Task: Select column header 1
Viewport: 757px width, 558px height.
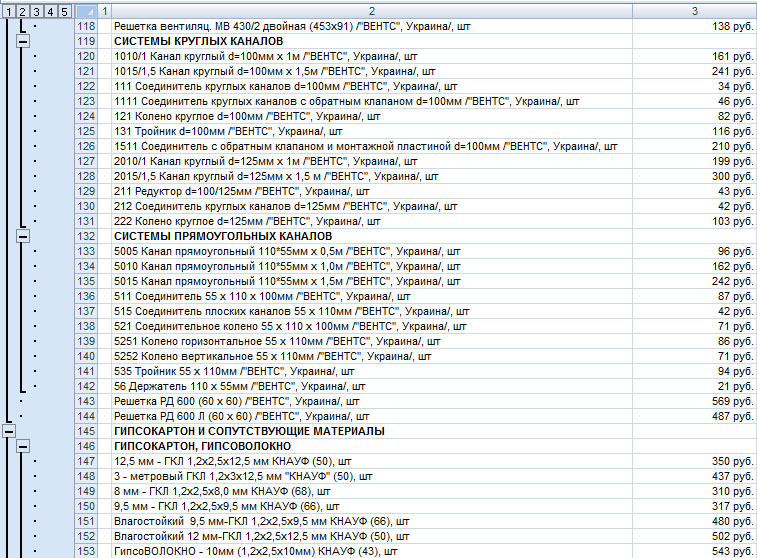Action: (104, 11)
